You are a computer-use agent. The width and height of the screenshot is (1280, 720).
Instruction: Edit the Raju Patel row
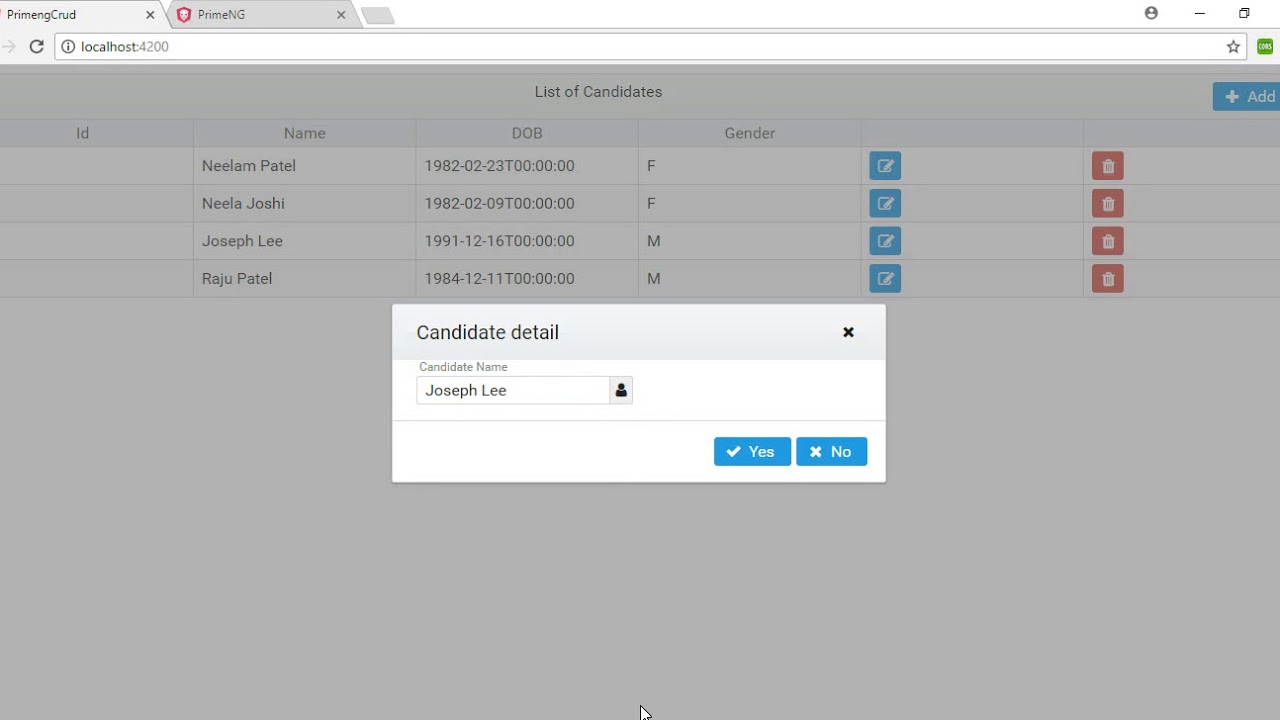tap(885, 279)
